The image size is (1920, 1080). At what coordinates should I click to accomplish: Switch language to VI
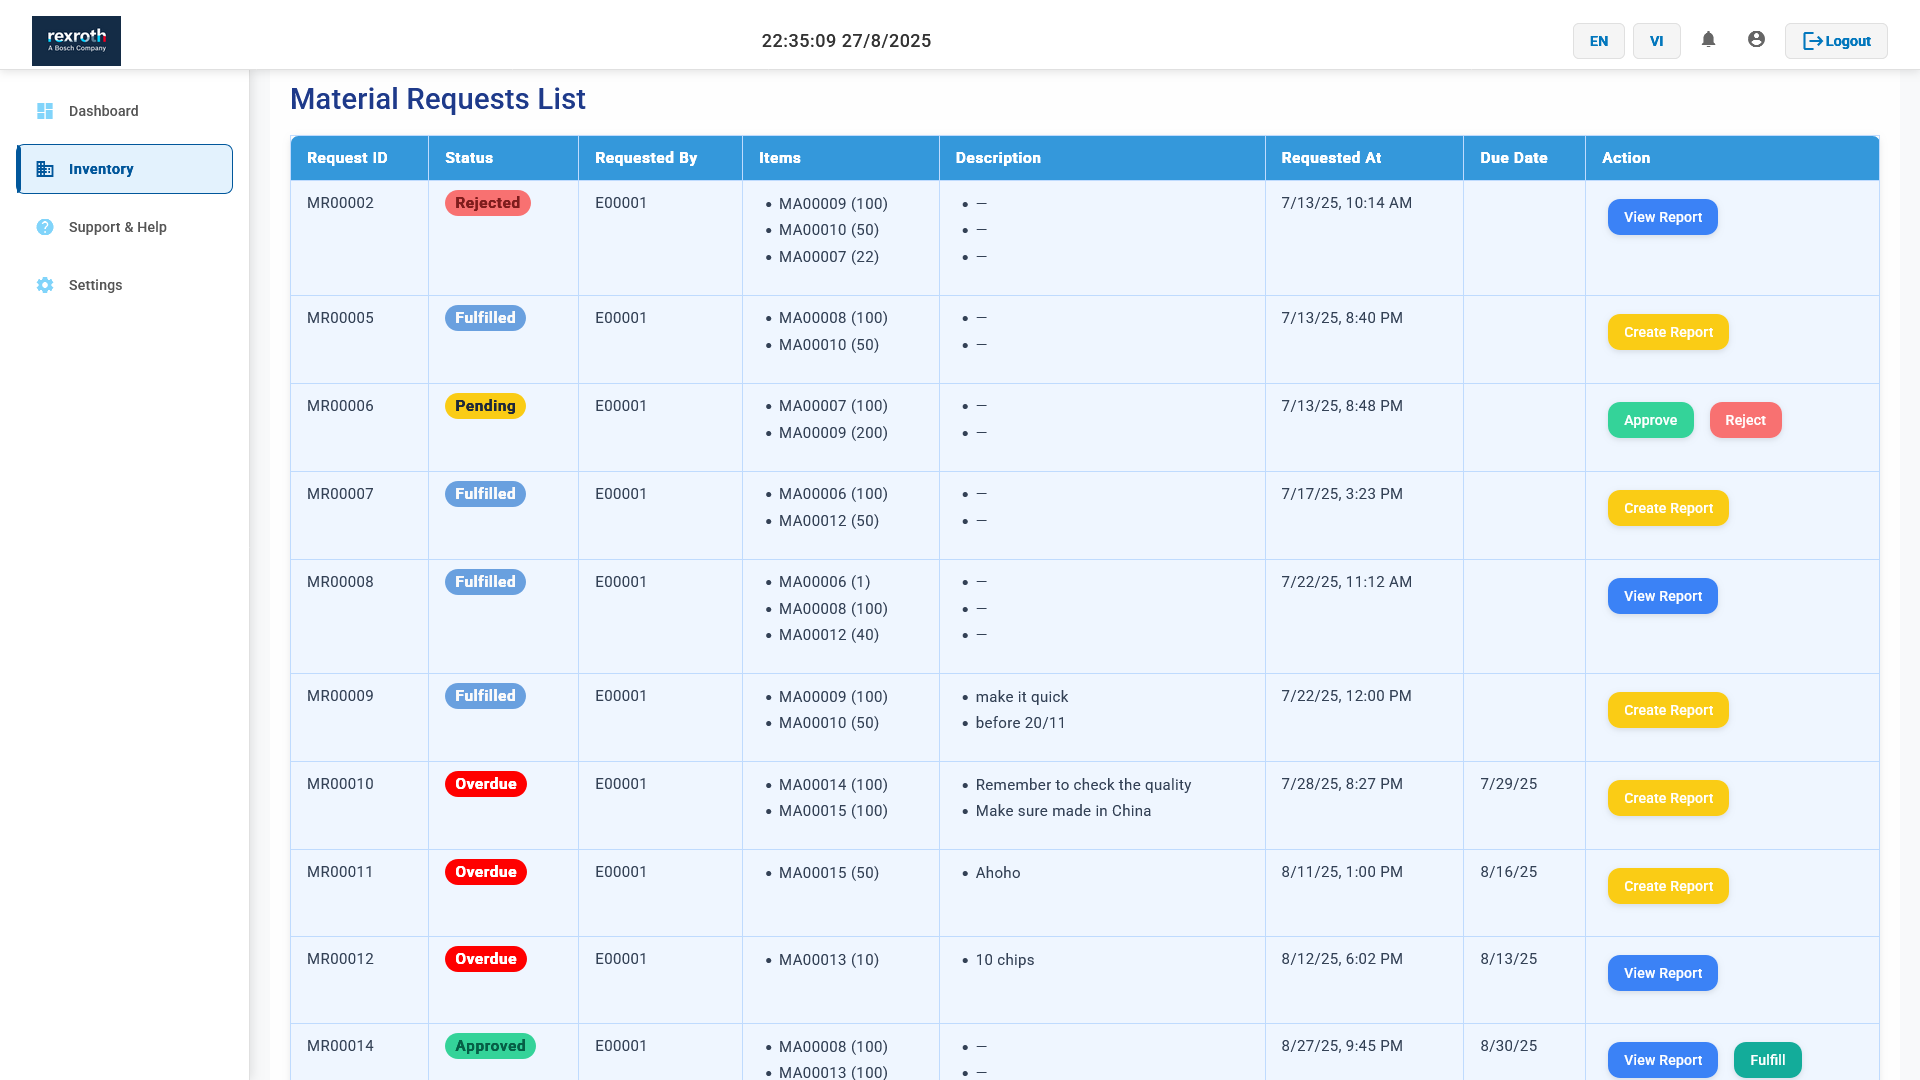click(x=1656, y=41)
